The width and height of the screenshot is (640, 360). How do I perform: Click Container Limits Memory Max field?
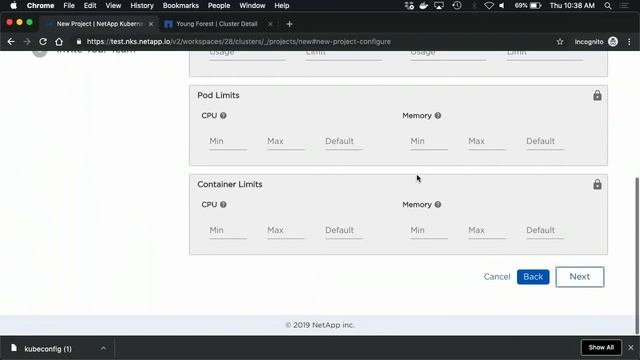click(487, 230)
